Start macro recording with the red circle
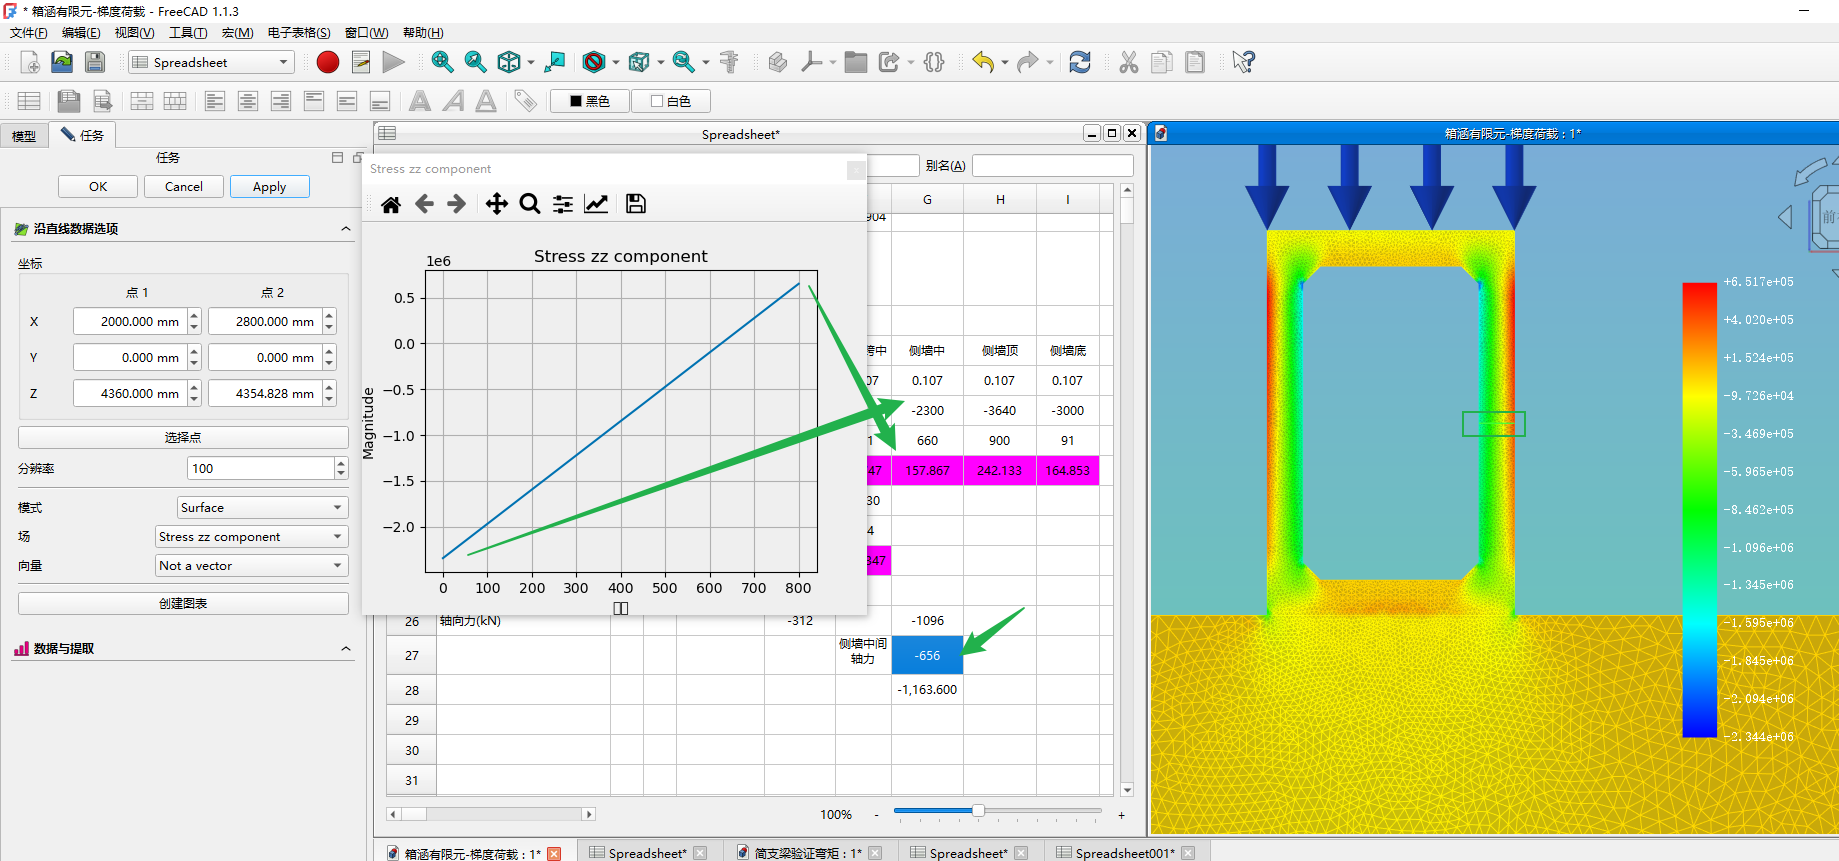Image resolution: width=1839 pixels, height=861 pixels. click(328, 62)
